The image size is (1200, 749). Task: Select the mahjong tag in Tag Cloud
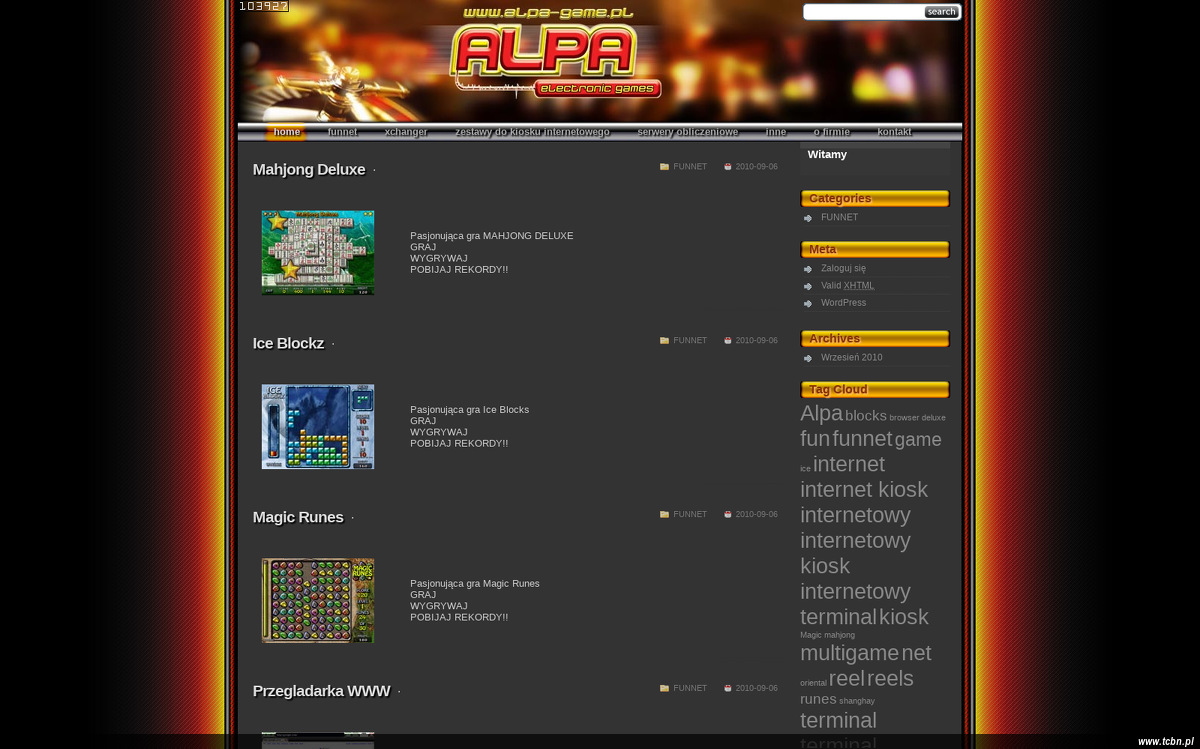pyautogui.click(x=840, y=635)
